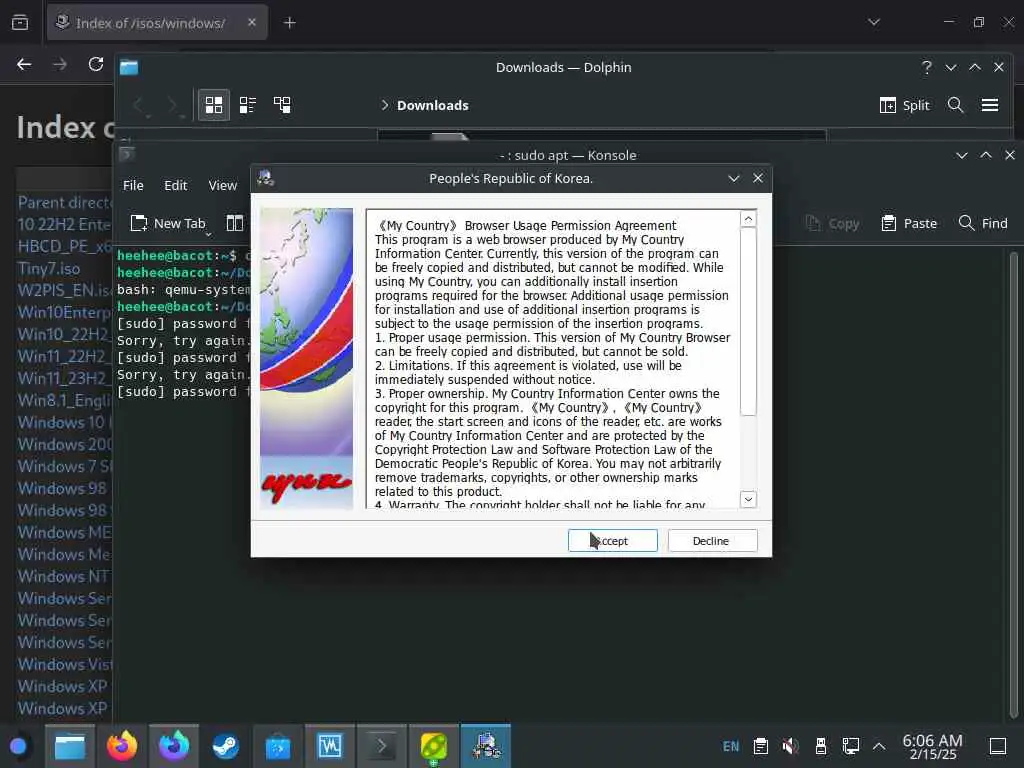Screen dimensions: 1024x768
Task: Open removable devices tray icon
Action: click(x=821, y=746)
